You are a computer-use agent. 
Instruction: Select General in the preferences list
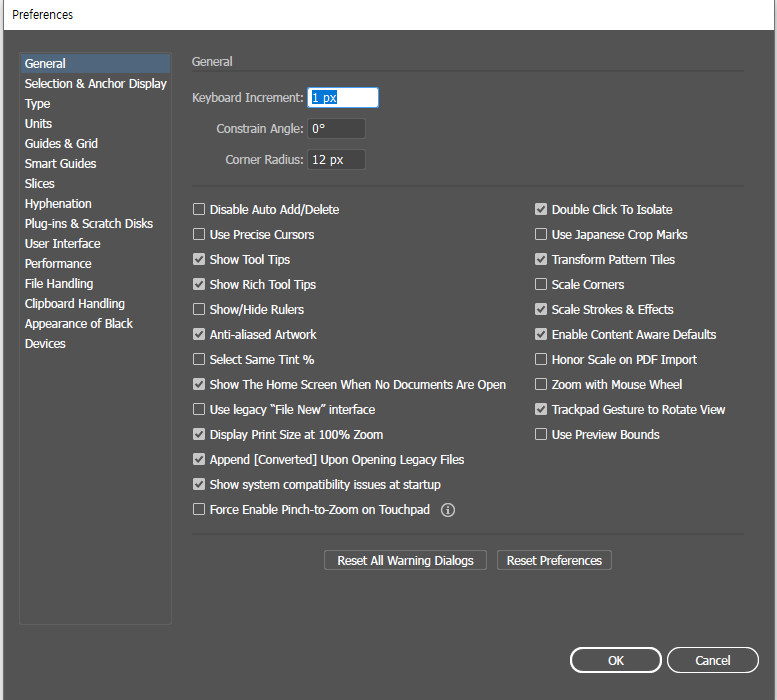96,63
